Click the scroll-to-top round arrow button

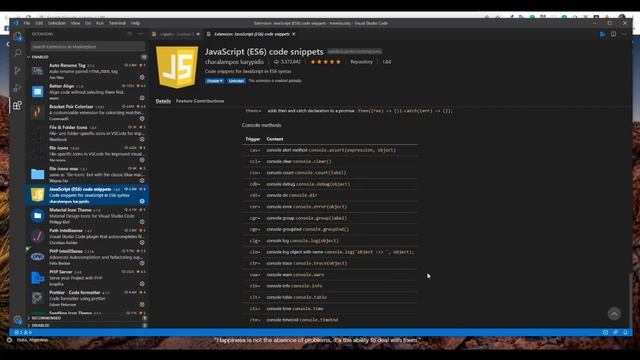614,313
